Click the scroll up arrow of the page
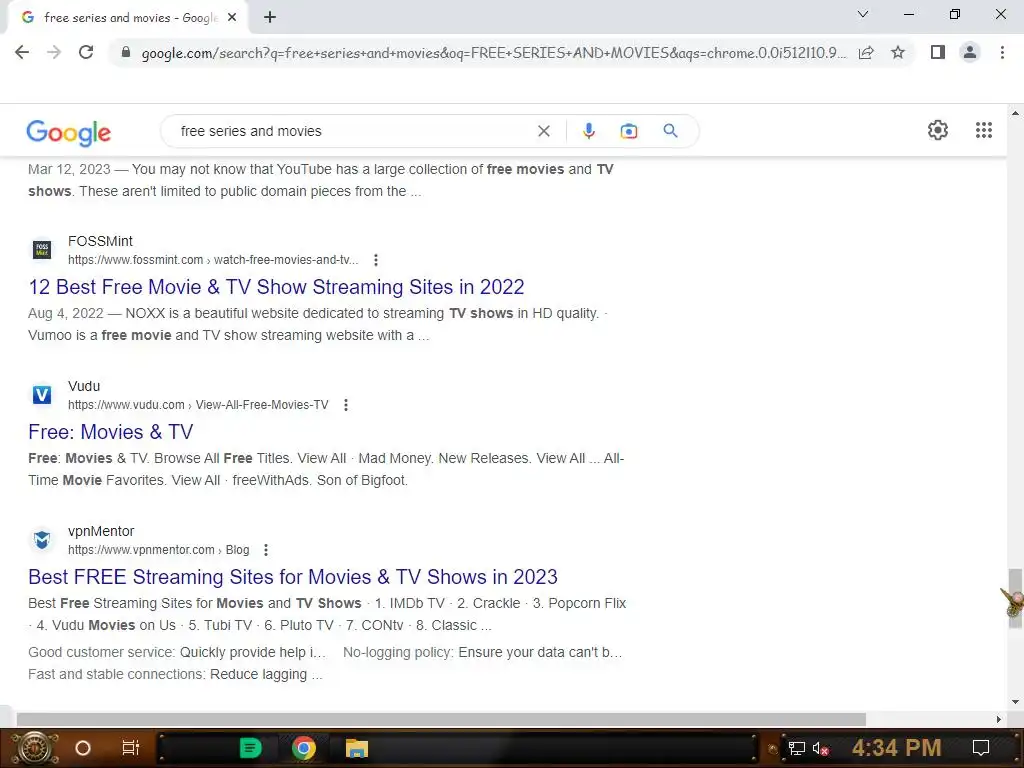The image size is (1024, 768). point(1015,113)
